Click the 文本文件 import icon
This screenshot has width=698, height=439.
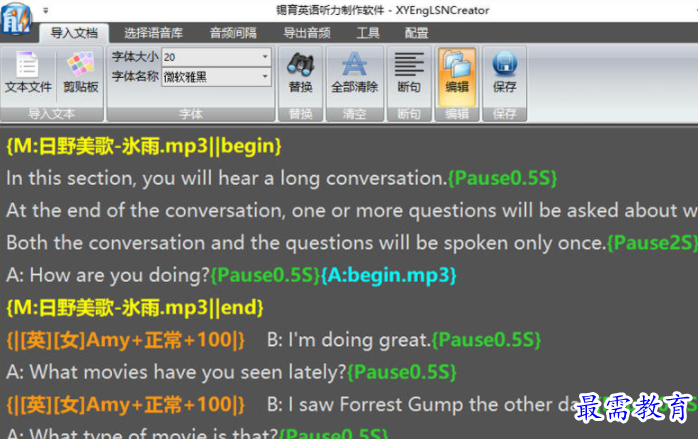pyautogui.click(x=28, y=67)
